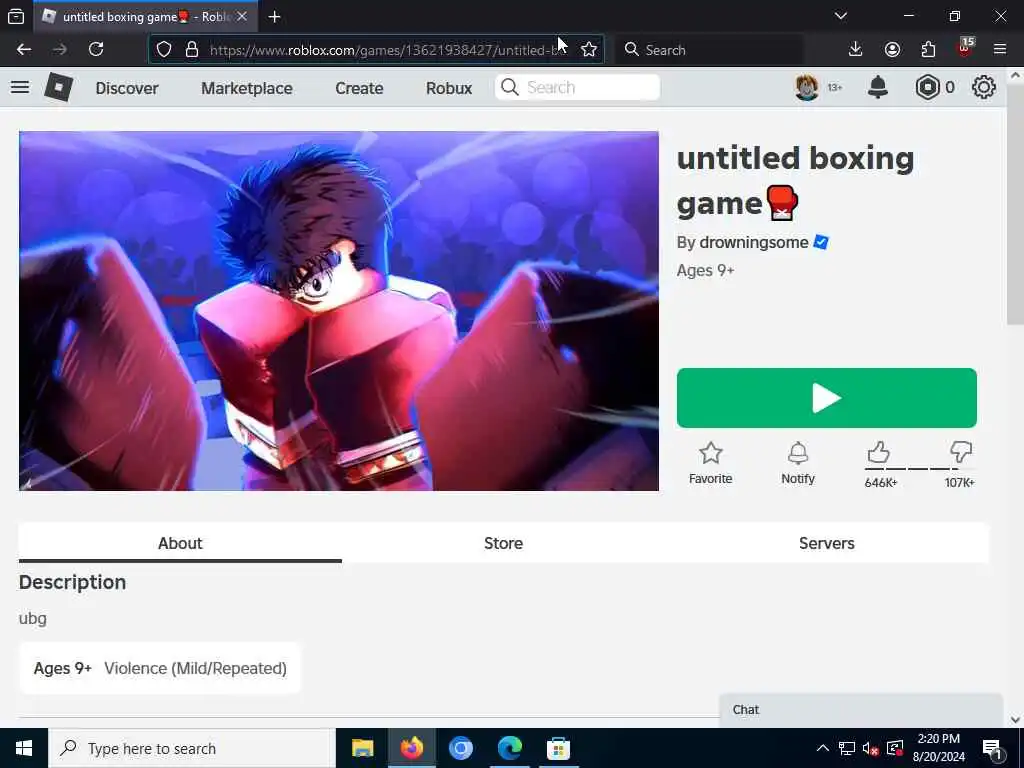Image resolution: width=1024 pixels, height=768 pixels.
Task: Open the Roblox settings gear
Action: pos(984,88)
